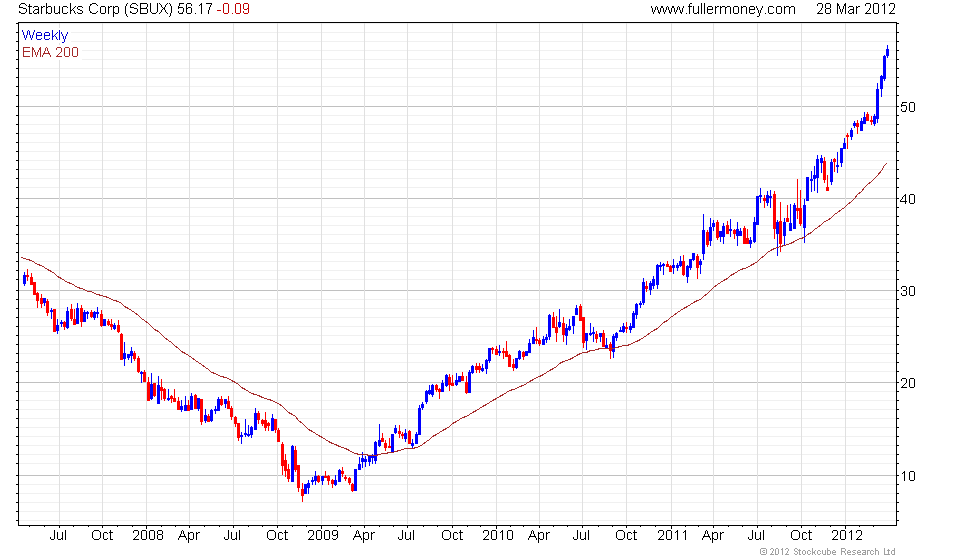Screen dimensions: 980x560
Task: Select the last price 56.17
Action: tap(194, 9)
